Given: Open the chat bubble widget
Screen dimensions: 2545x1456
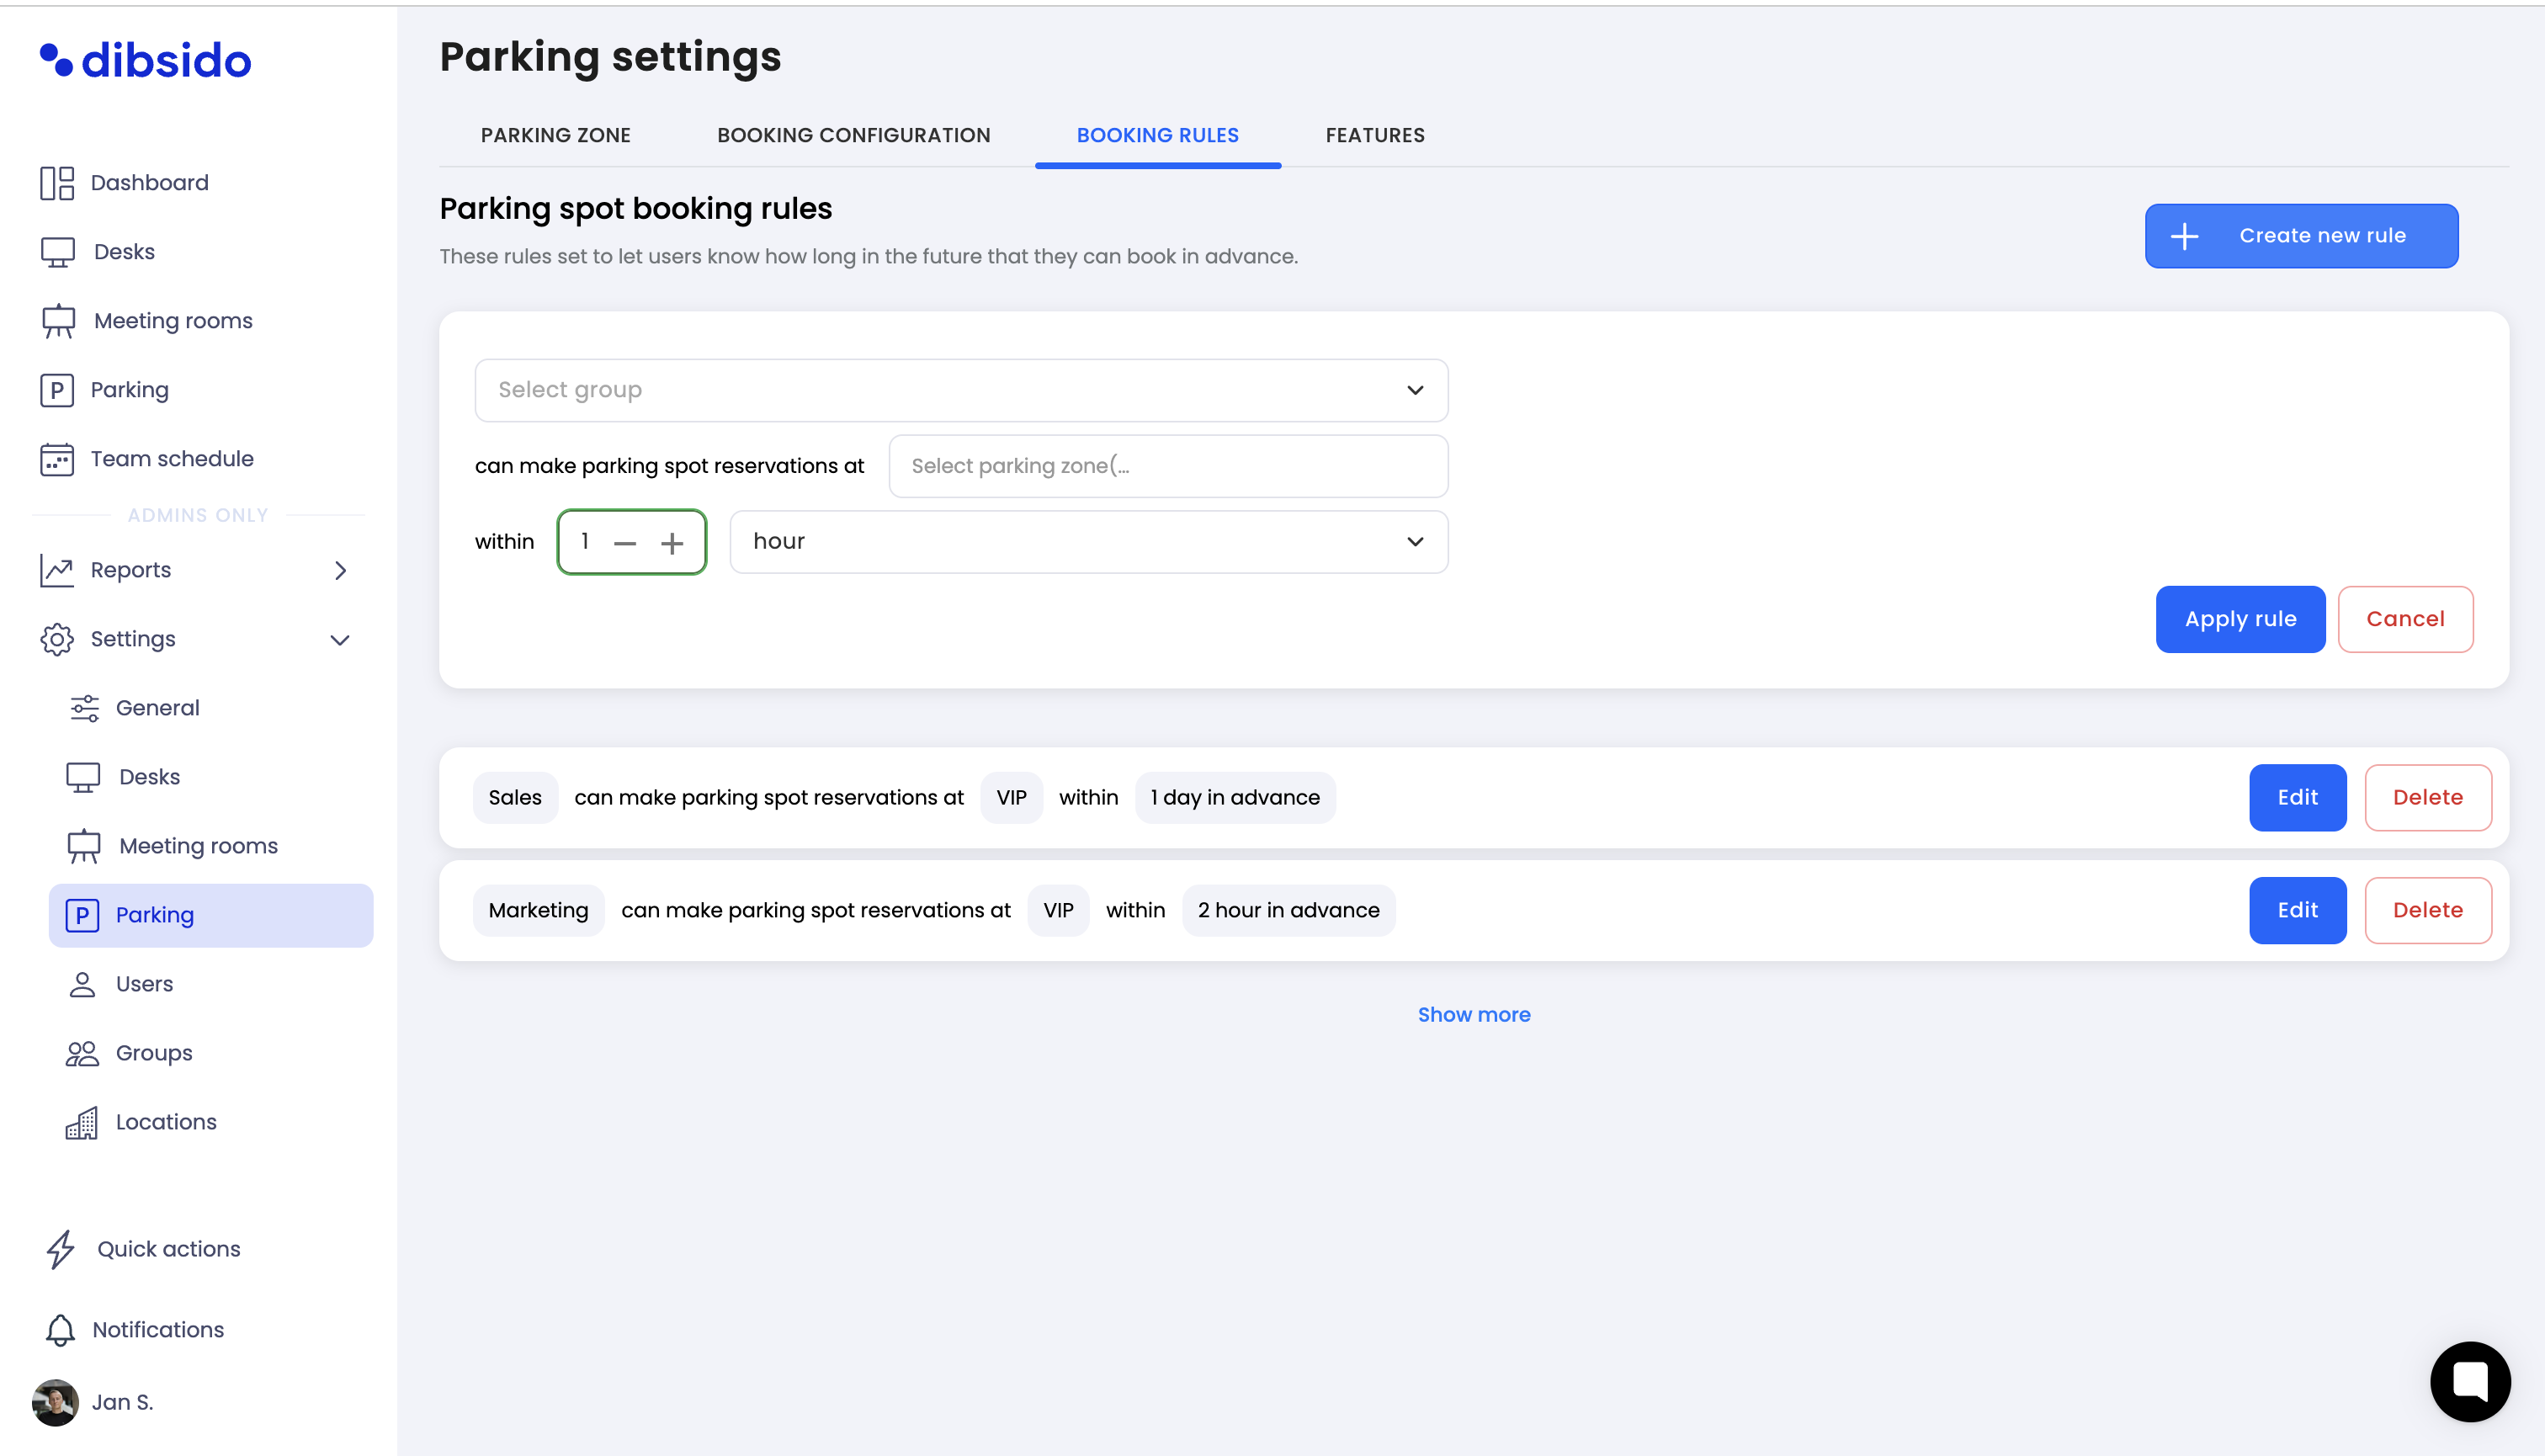Looking at the screenshot, I should pyautogui.click(x=2469, y=1381).
